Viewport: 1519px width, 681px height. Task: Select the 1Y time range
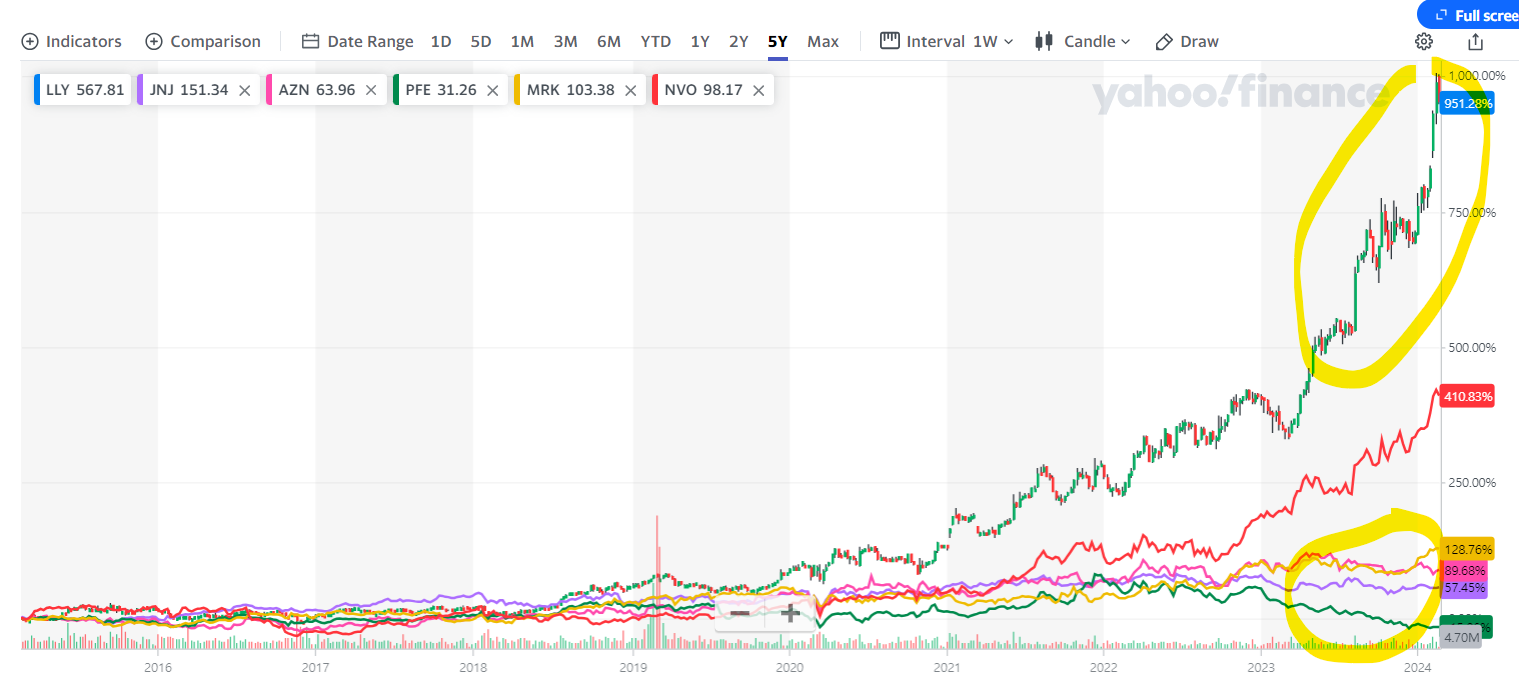coord(700,42)
